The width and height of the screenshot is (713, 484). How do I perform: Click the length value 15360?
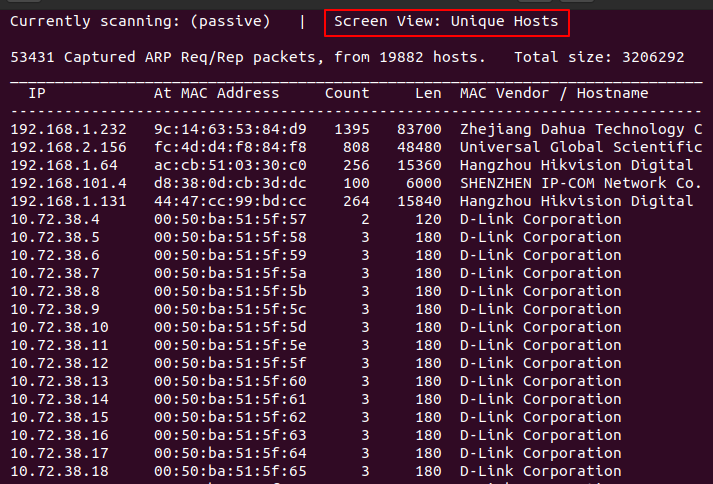(419, 165)
